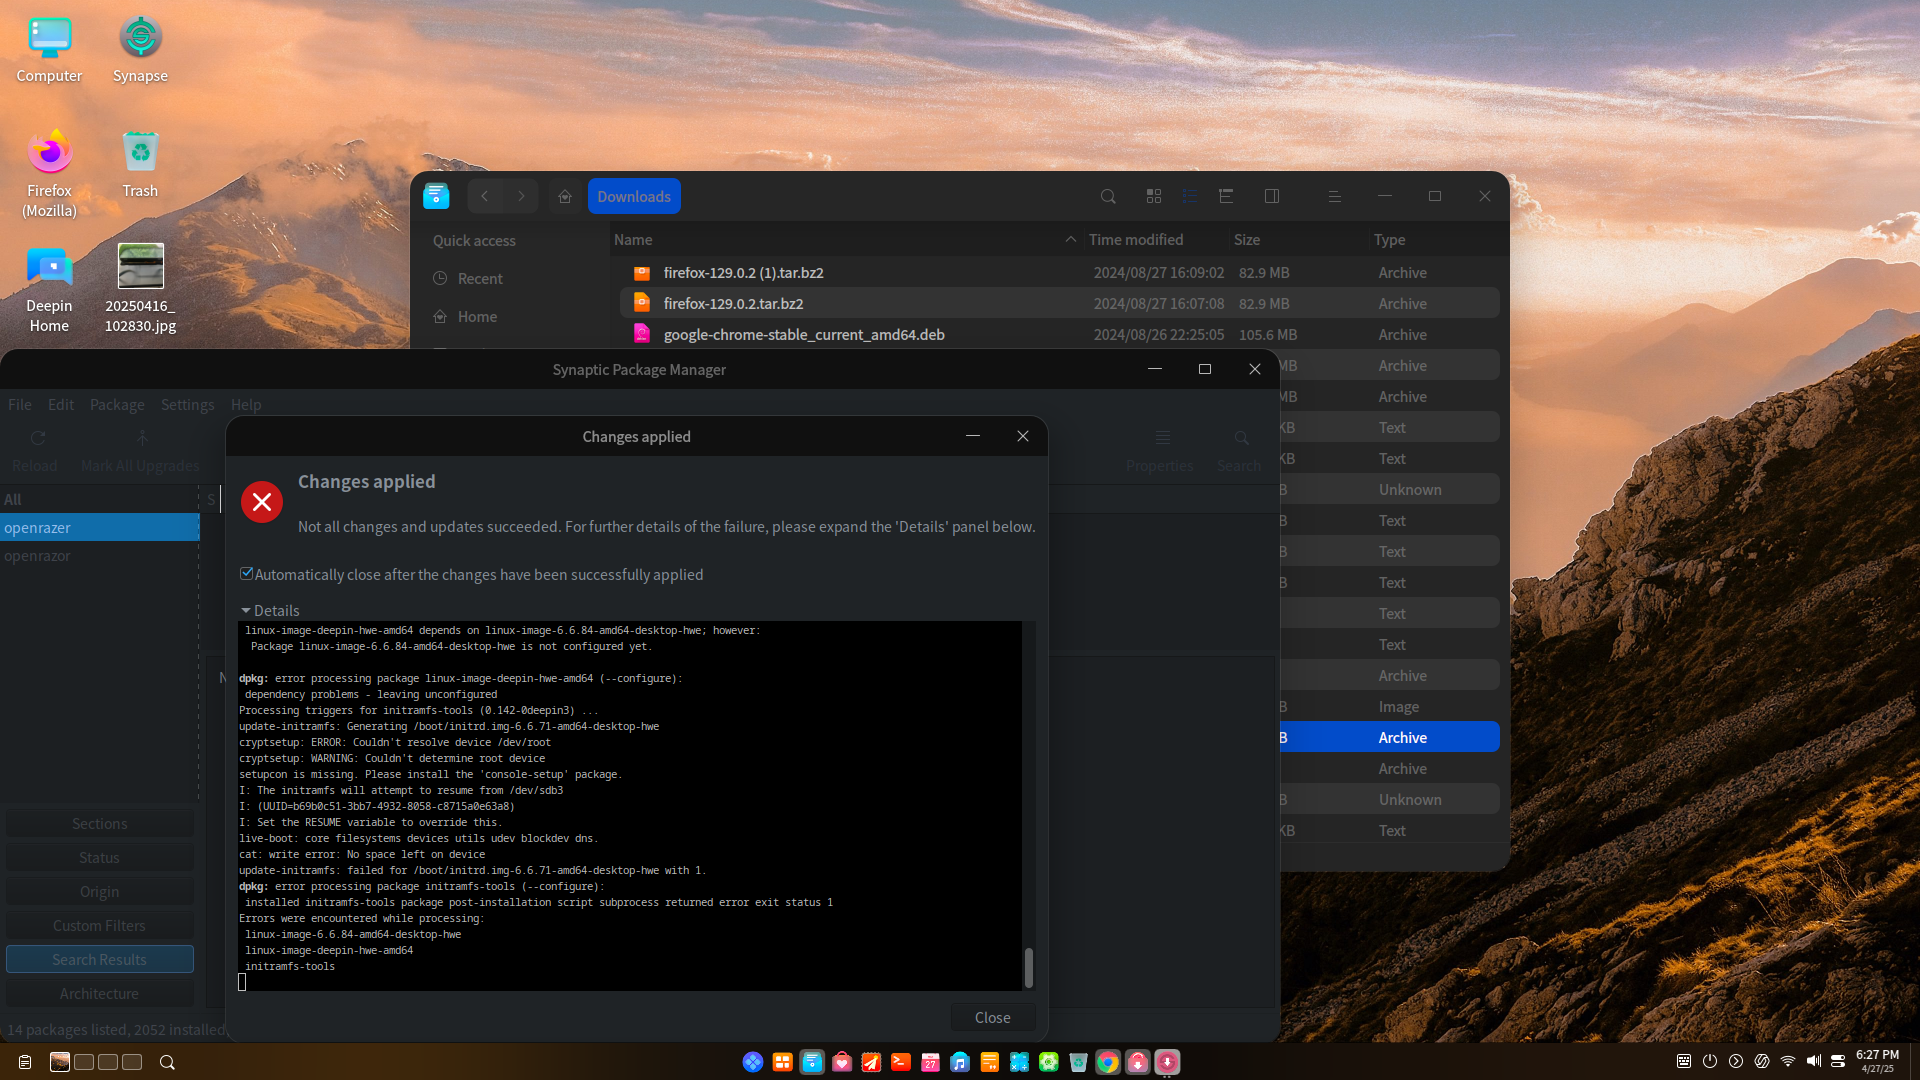Switch file manager to icon grid view

point(1154,197)
